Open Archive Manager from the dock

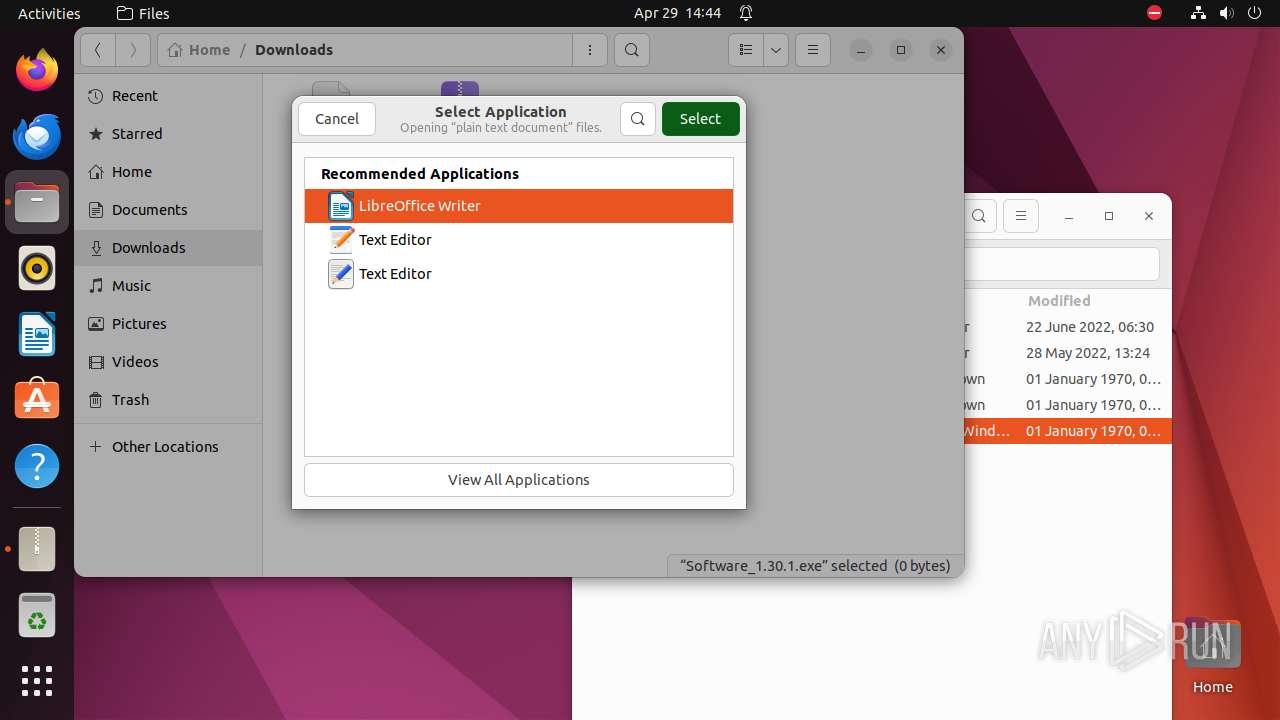click(x=37, y=549)
